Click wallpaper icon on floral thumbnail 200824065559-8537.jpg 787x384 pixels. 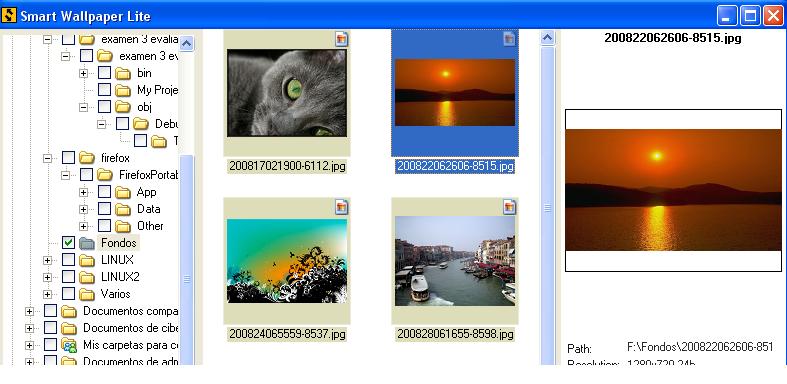pyautogui.click(x=341, y=207)
